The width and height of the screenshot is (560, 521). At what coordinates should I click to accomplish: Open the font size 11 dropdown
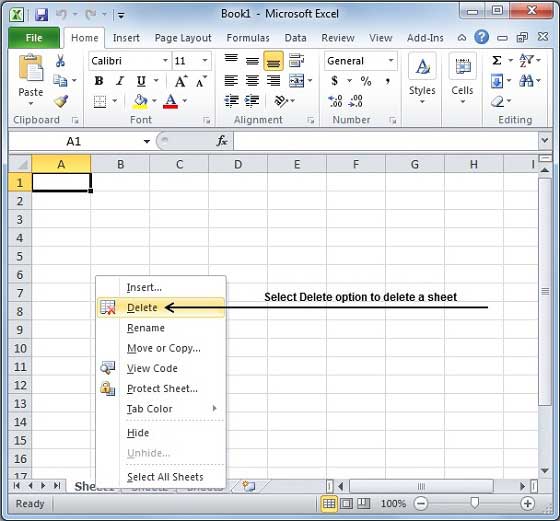(x=205, y=60)
